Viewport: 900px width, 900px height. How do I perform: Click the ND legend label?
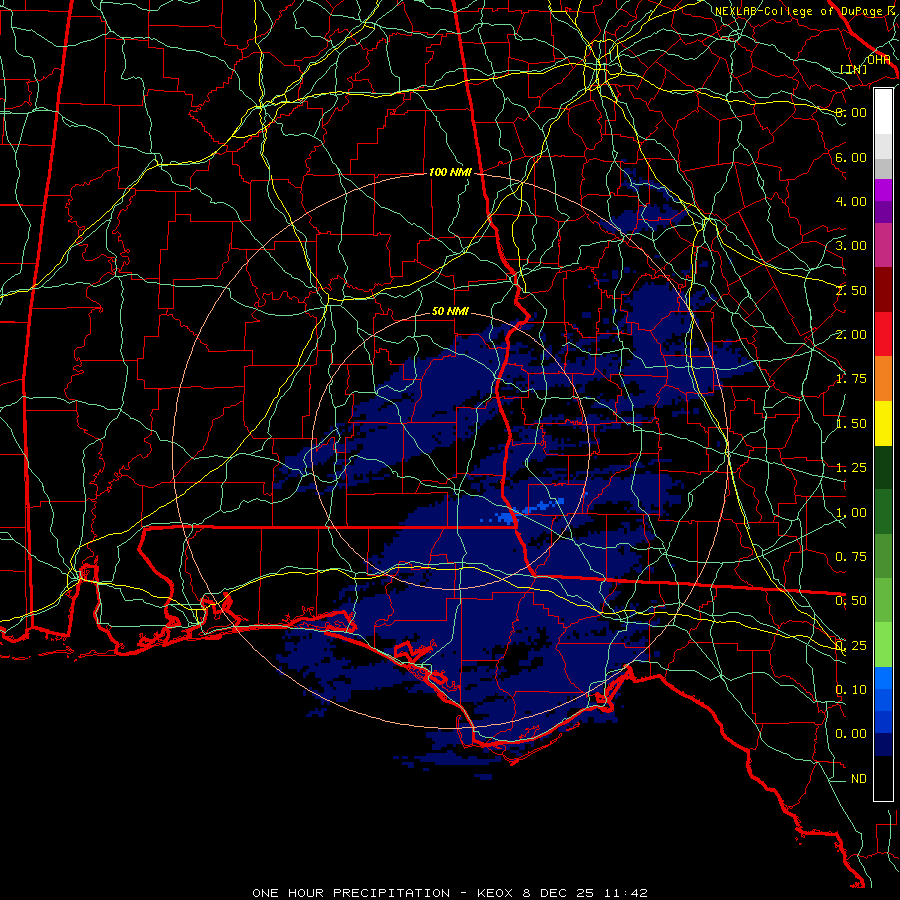pyautogui.click(x=858, y=779)
